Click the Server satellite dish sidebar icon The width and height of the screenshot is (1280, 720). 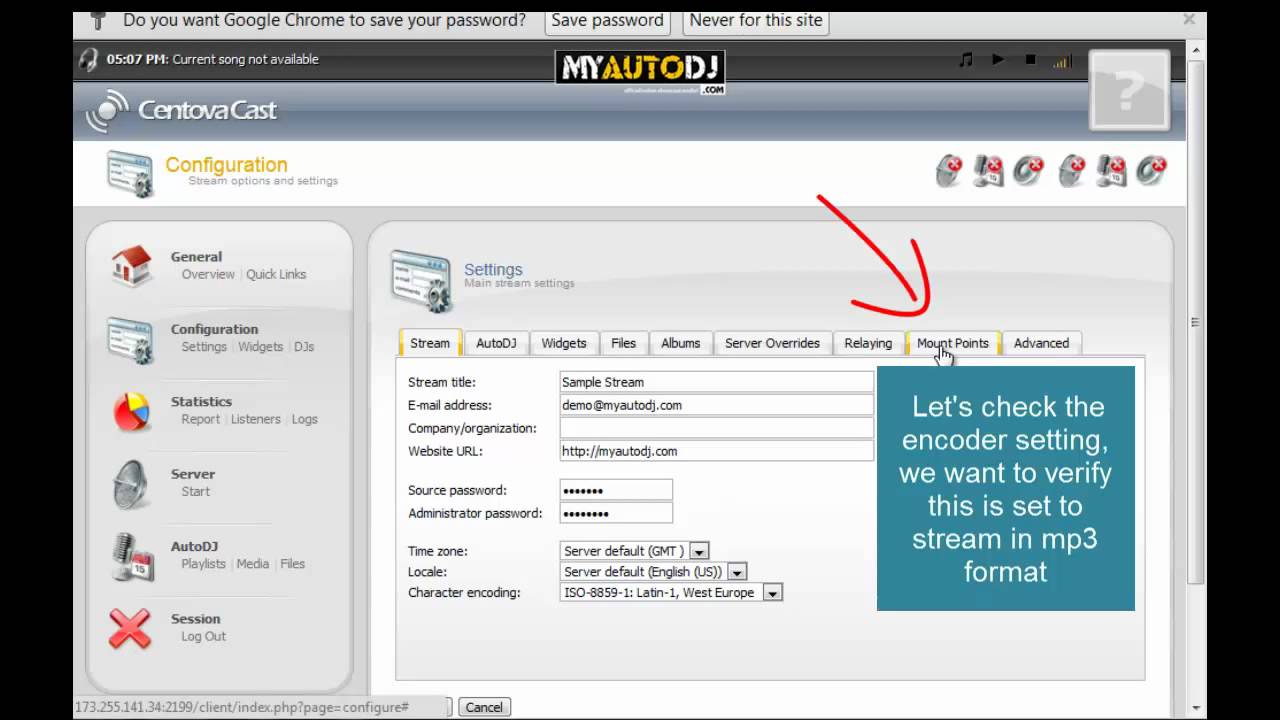131,484
